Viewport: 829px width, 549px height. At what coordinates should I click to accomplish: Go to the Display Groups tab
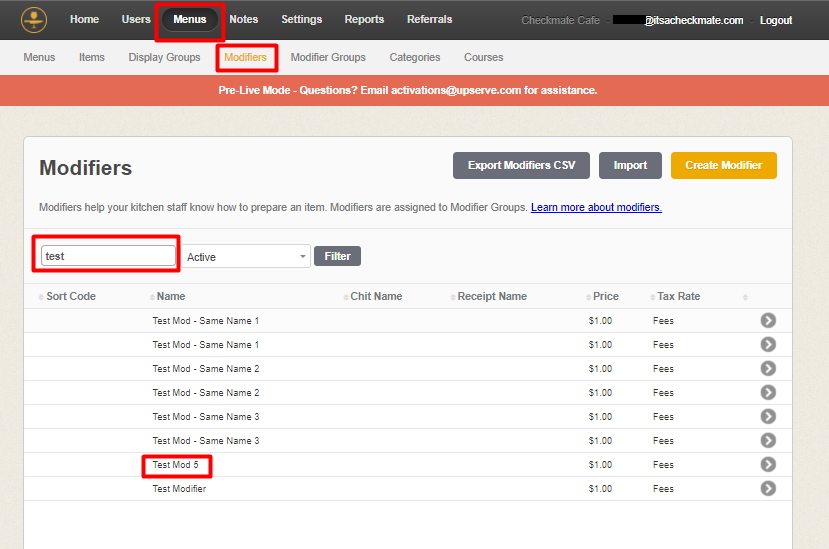click(x=164, y=57)
